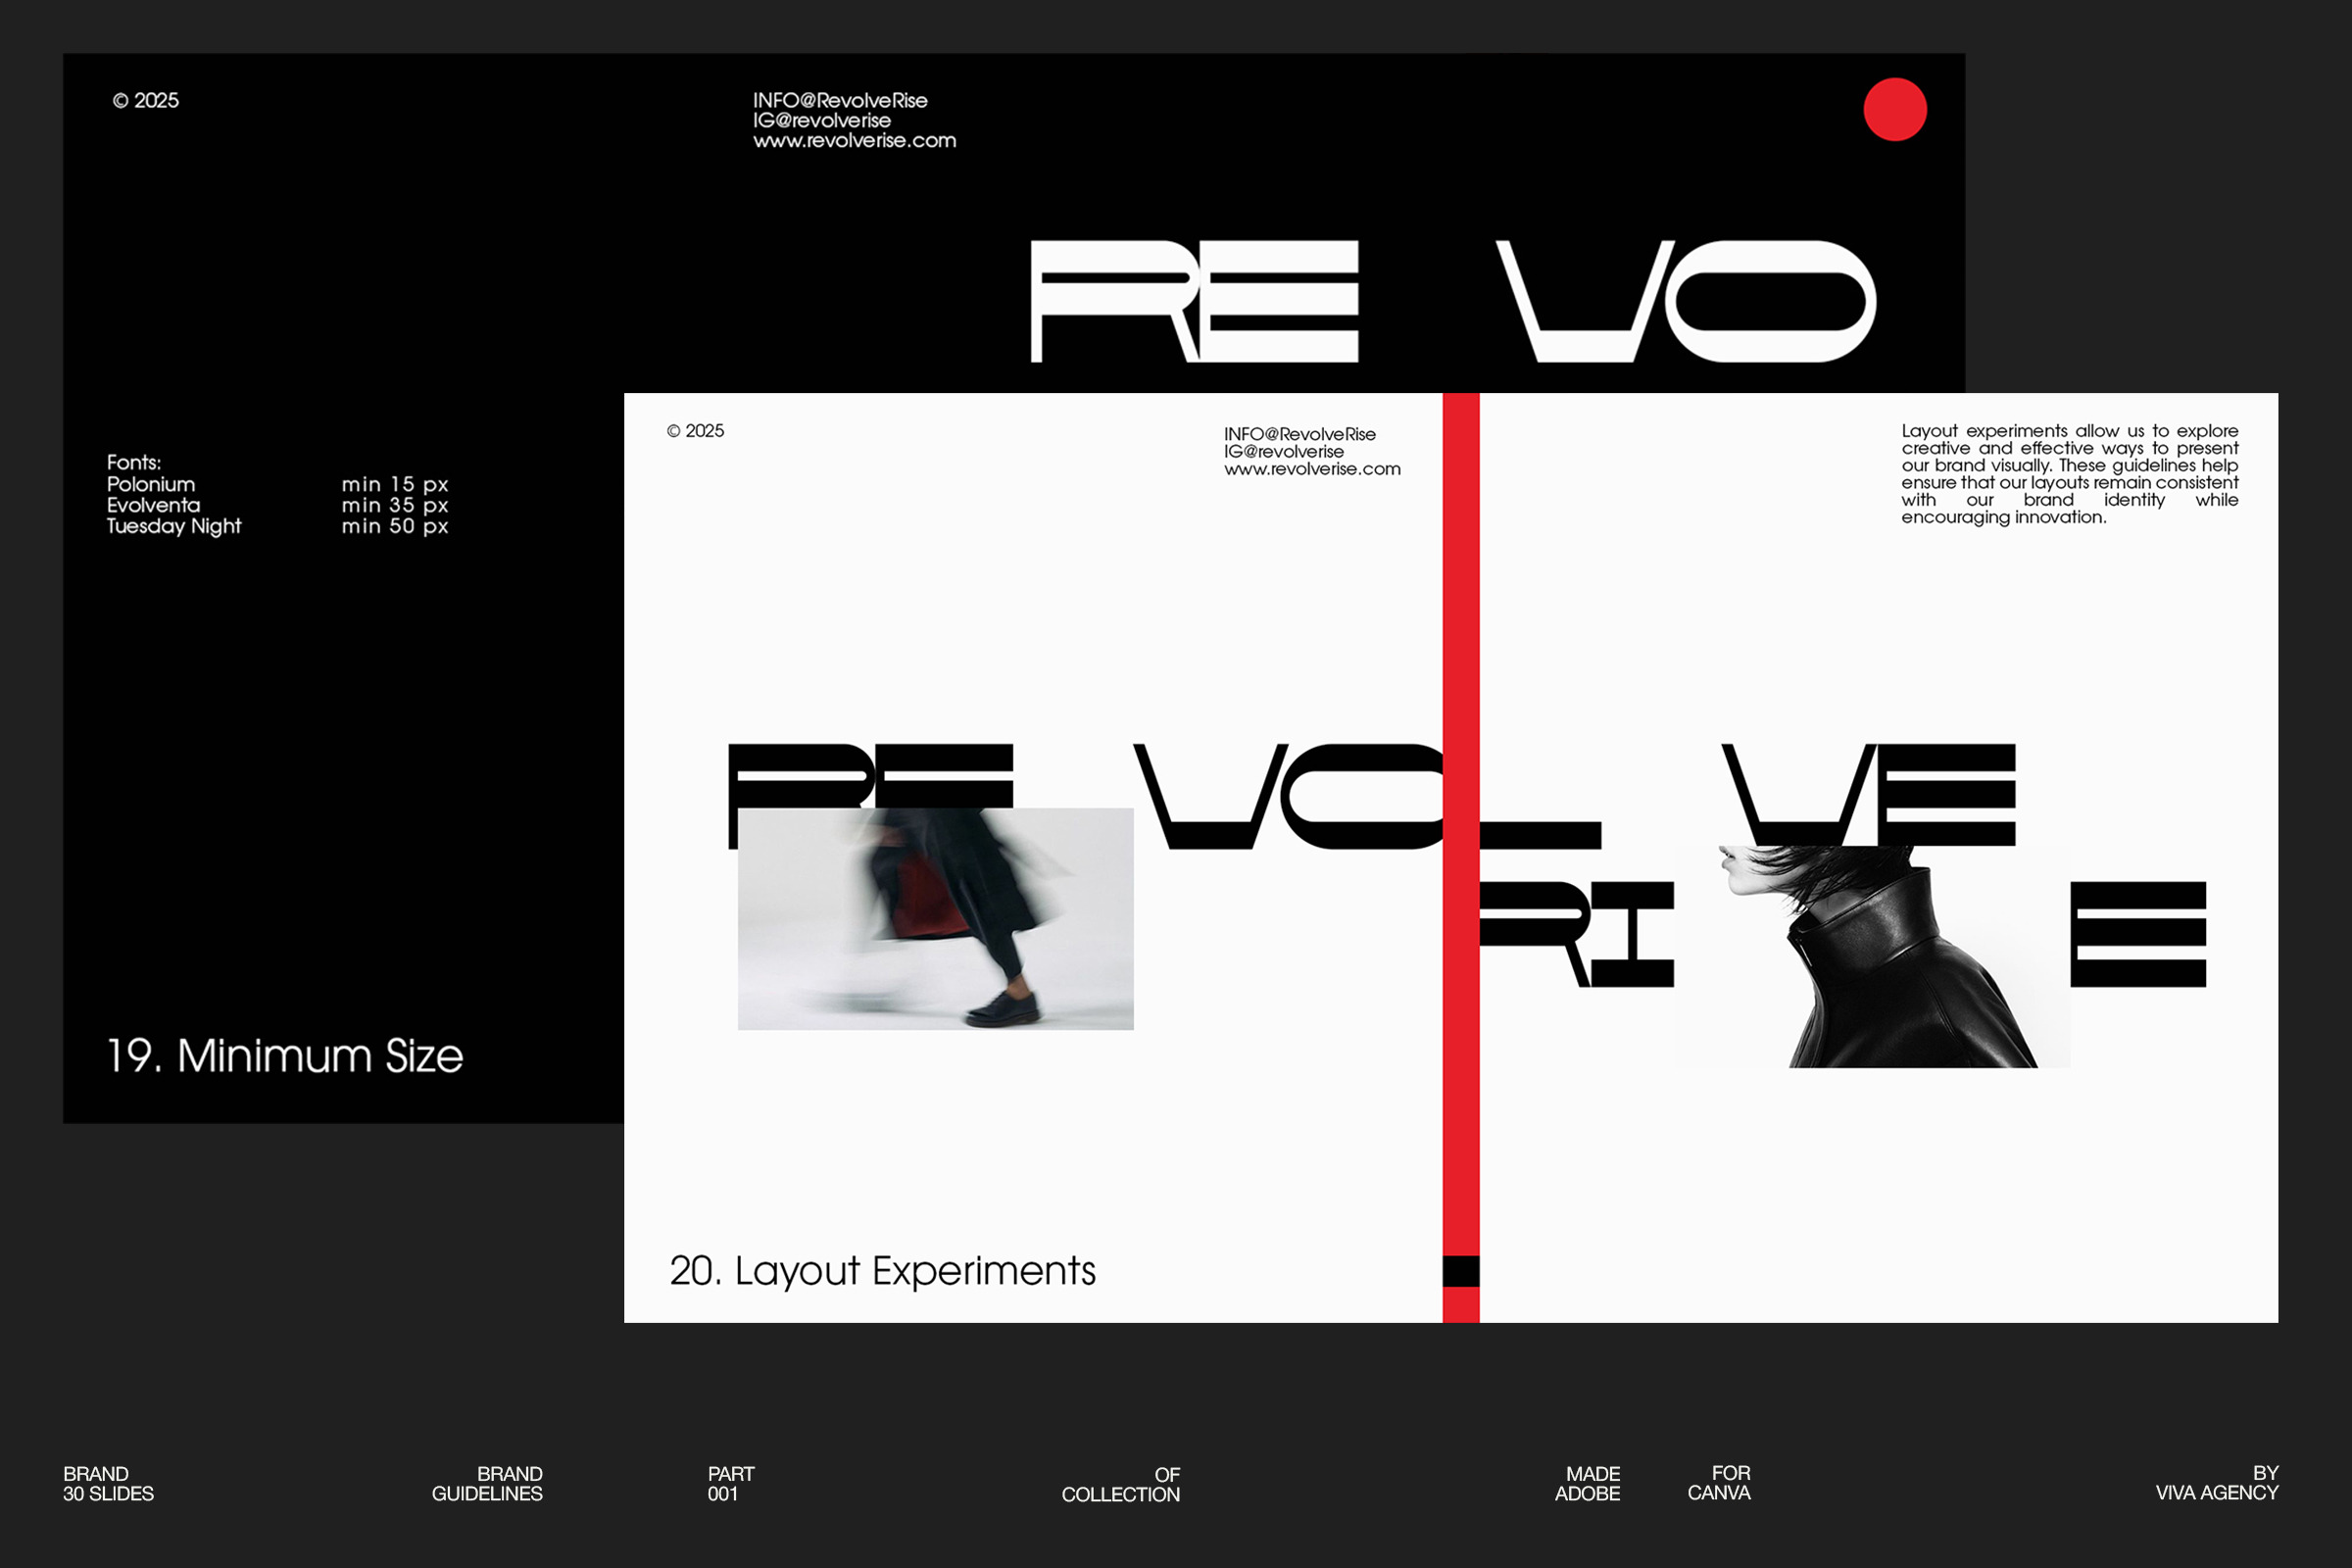This screenshot has height=1568, width=2352.
Task: Click 'PART 001' footer label
Action: click(730, 1484)
